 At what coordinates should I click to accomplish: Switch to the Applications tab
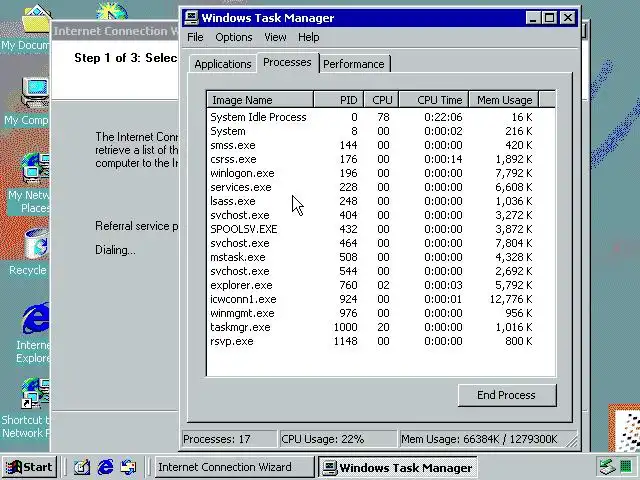click(x=223, y=64)
